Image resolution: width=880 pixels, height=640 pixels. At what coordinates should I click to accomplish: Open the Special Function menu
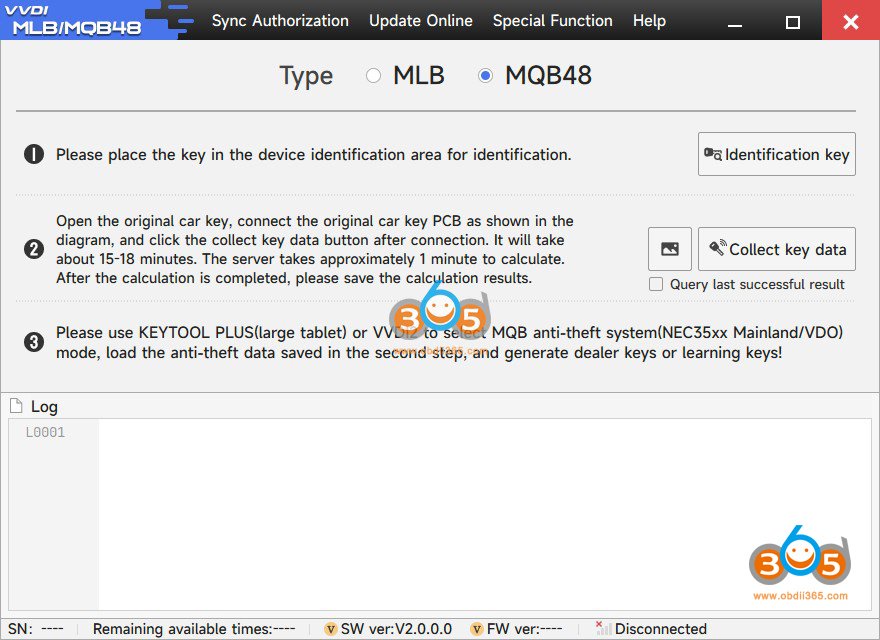553,21
